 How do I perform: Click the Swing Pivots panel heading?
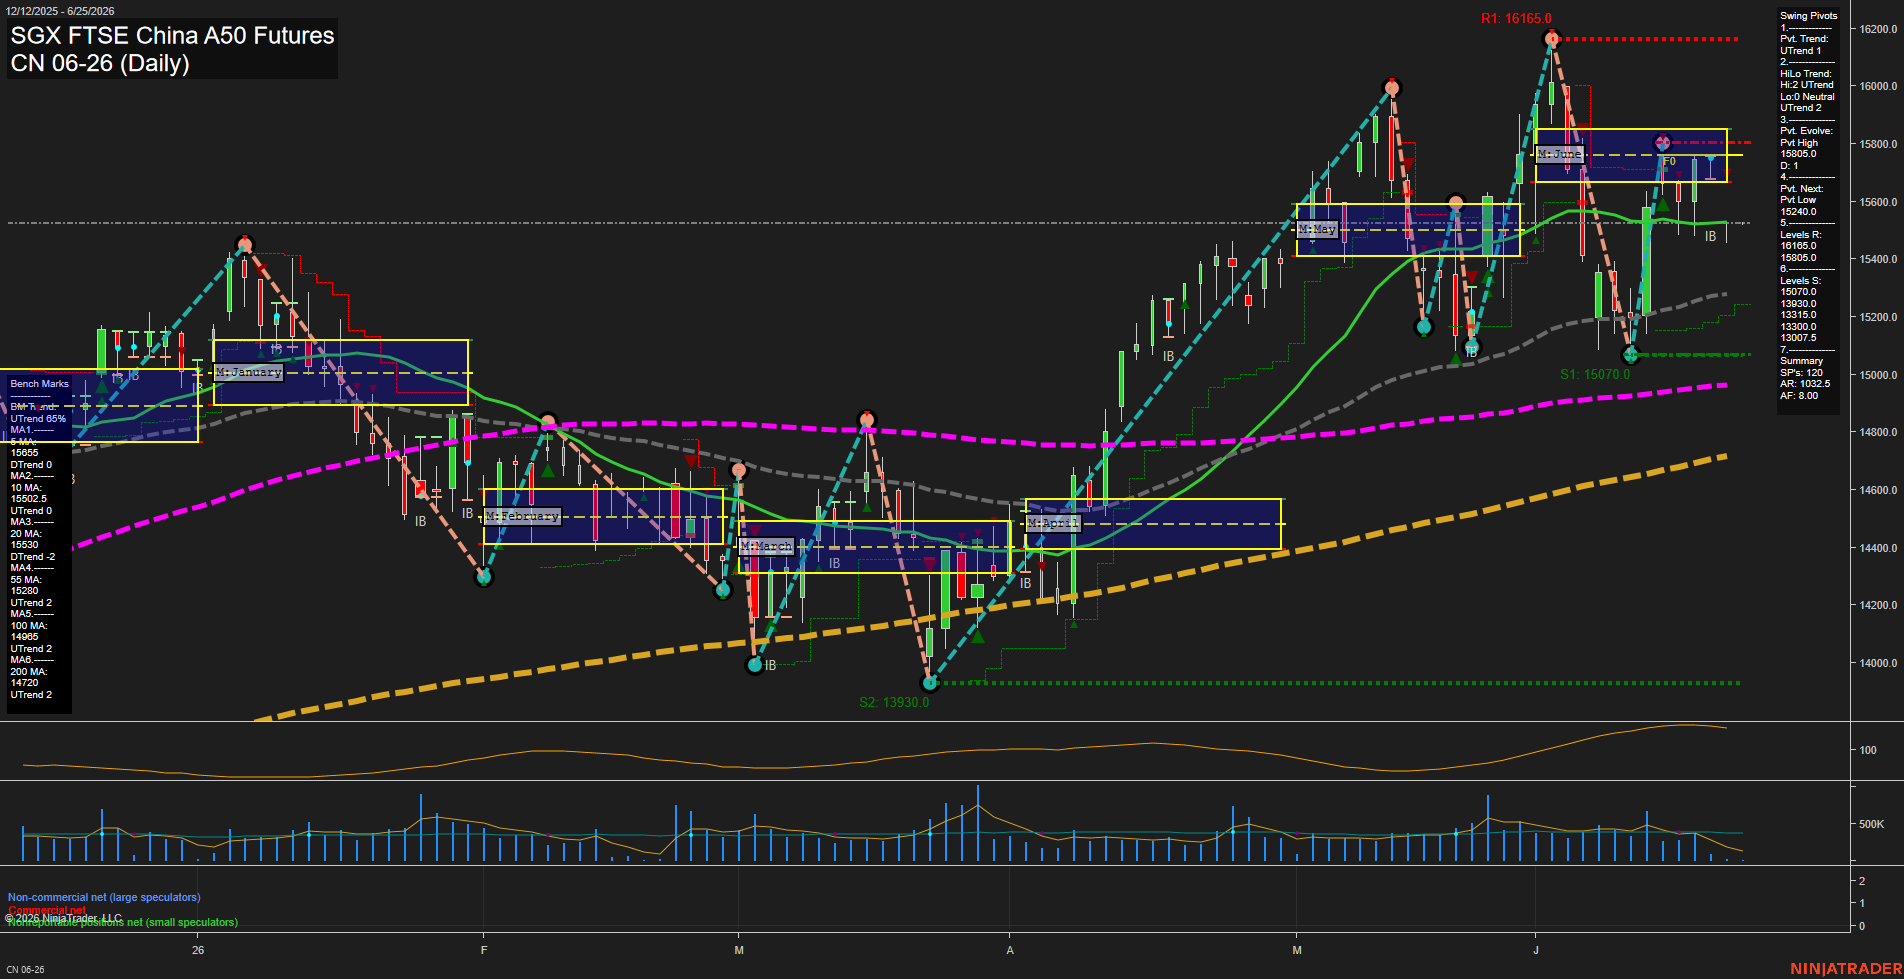[x=1808, y=16]
